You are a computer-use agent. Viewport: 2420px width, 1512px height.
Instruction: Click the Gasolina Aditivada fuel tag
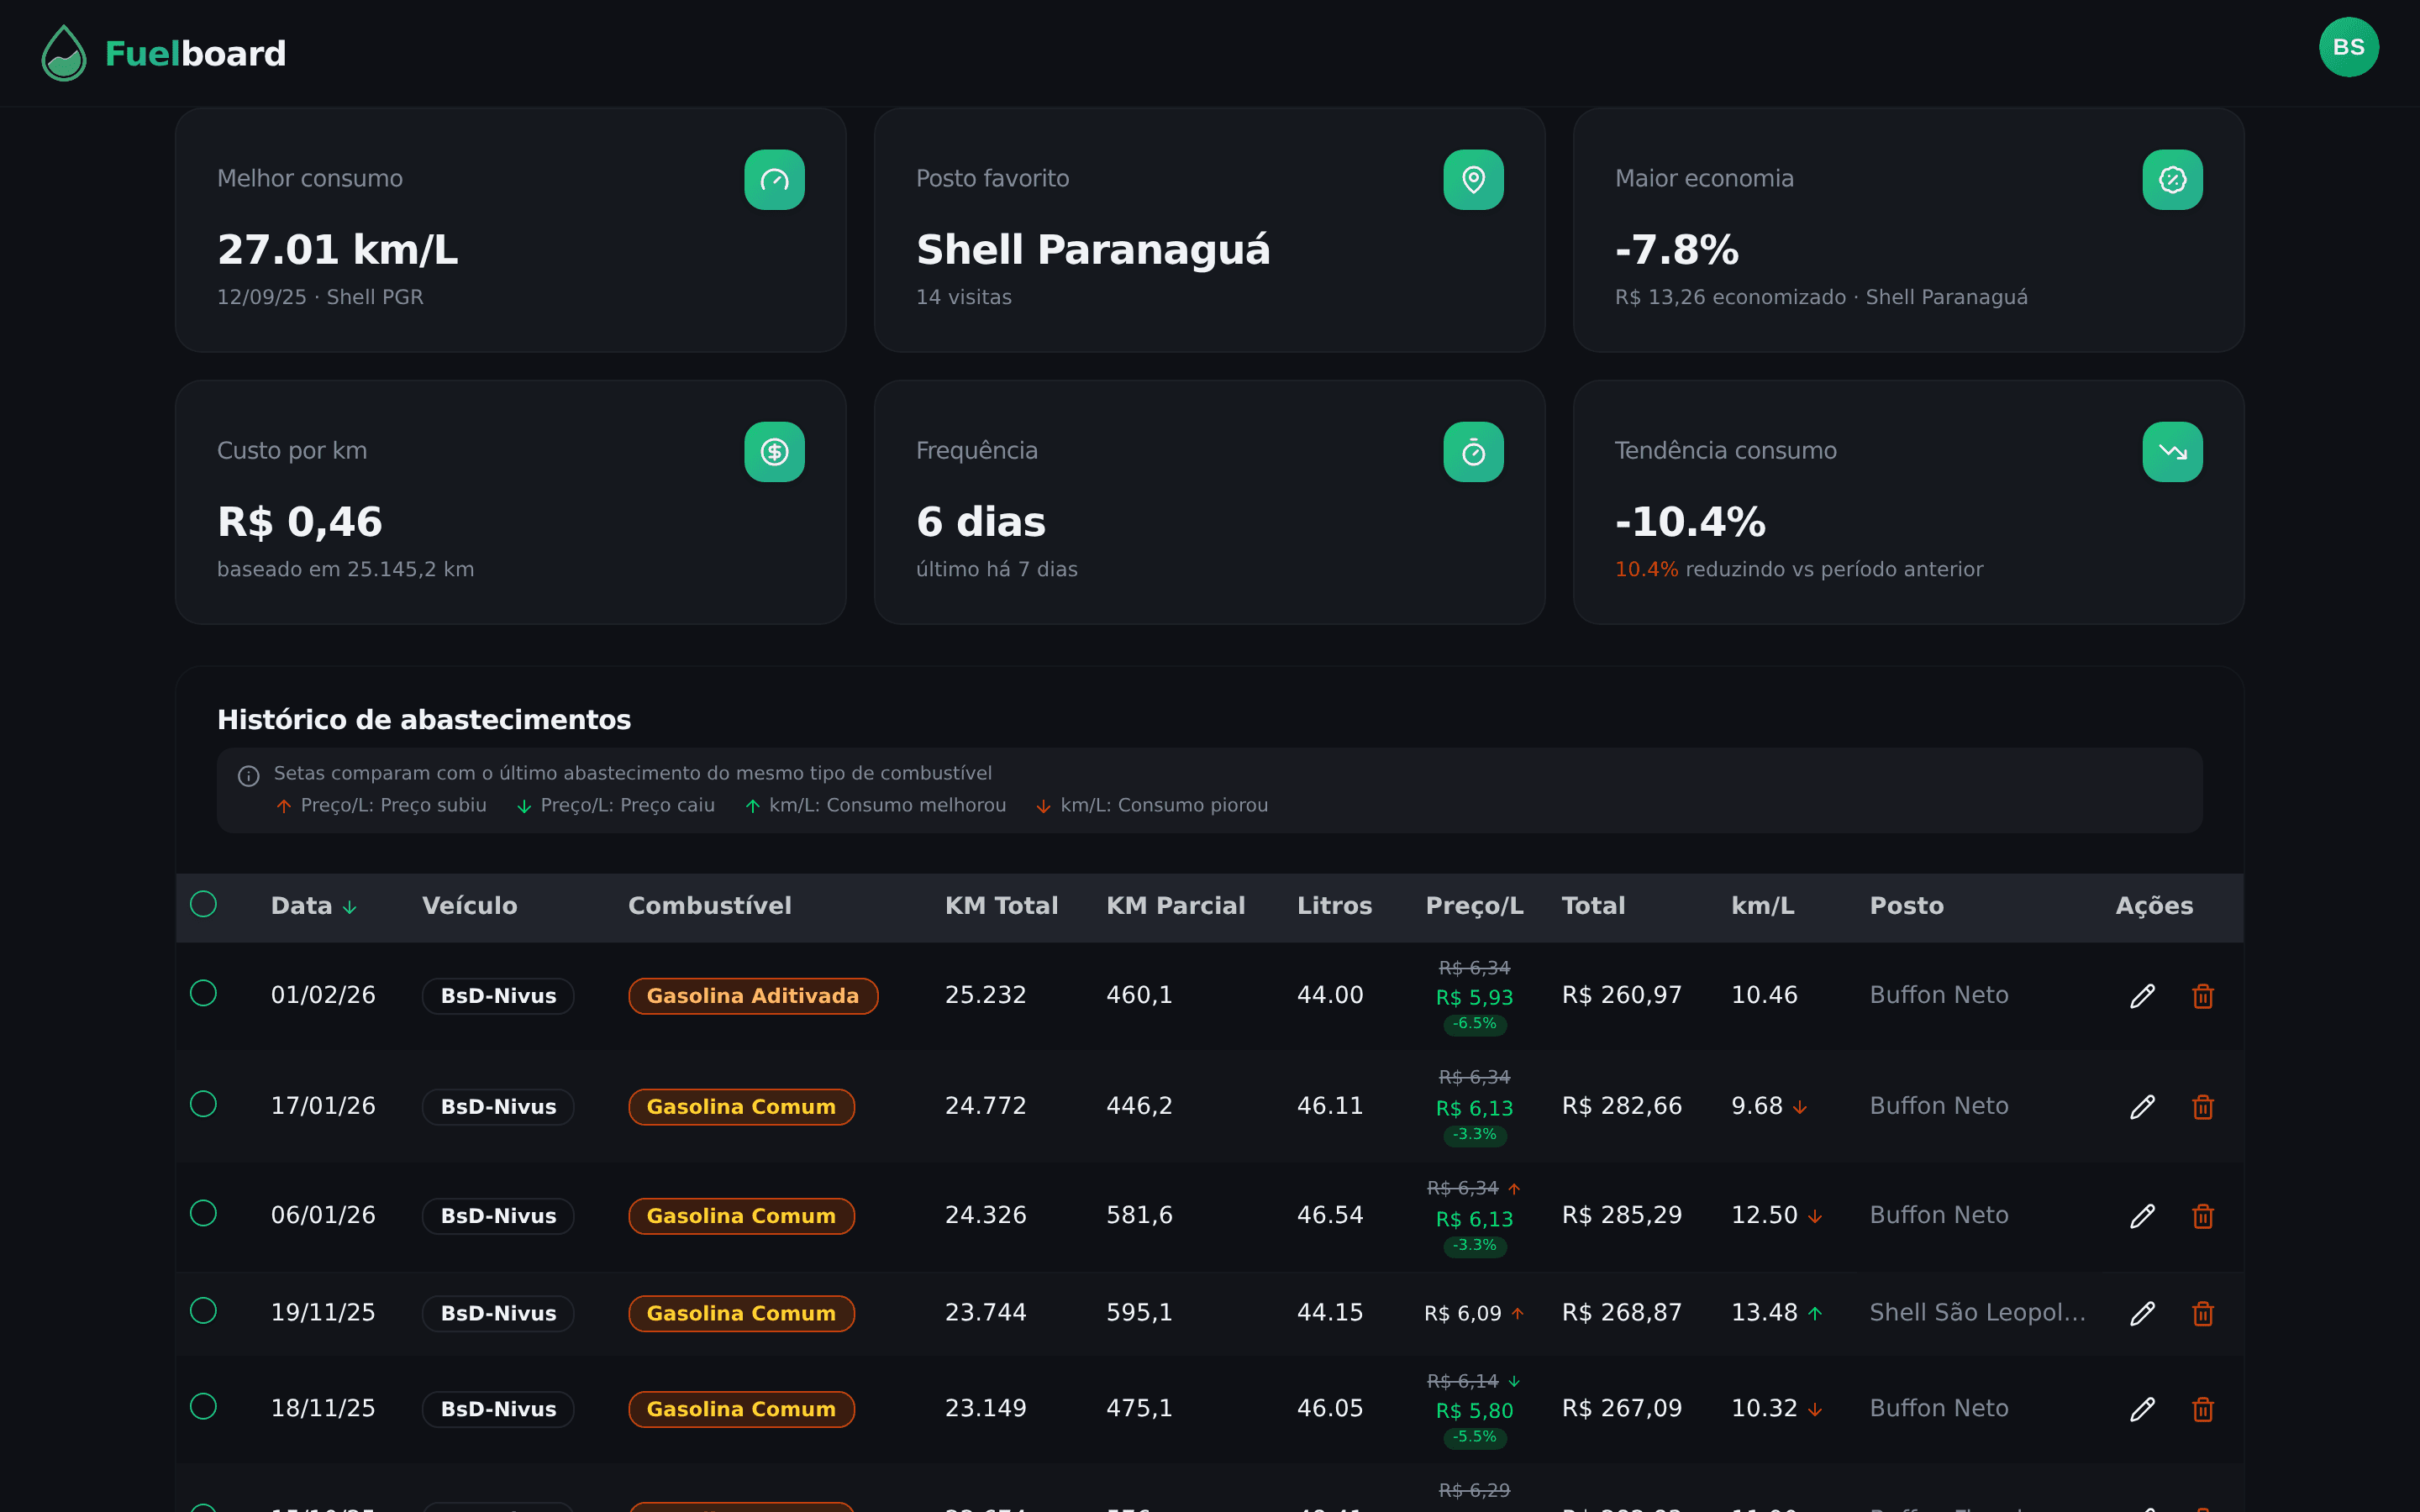pyautogui.click(x=752, y=996)
